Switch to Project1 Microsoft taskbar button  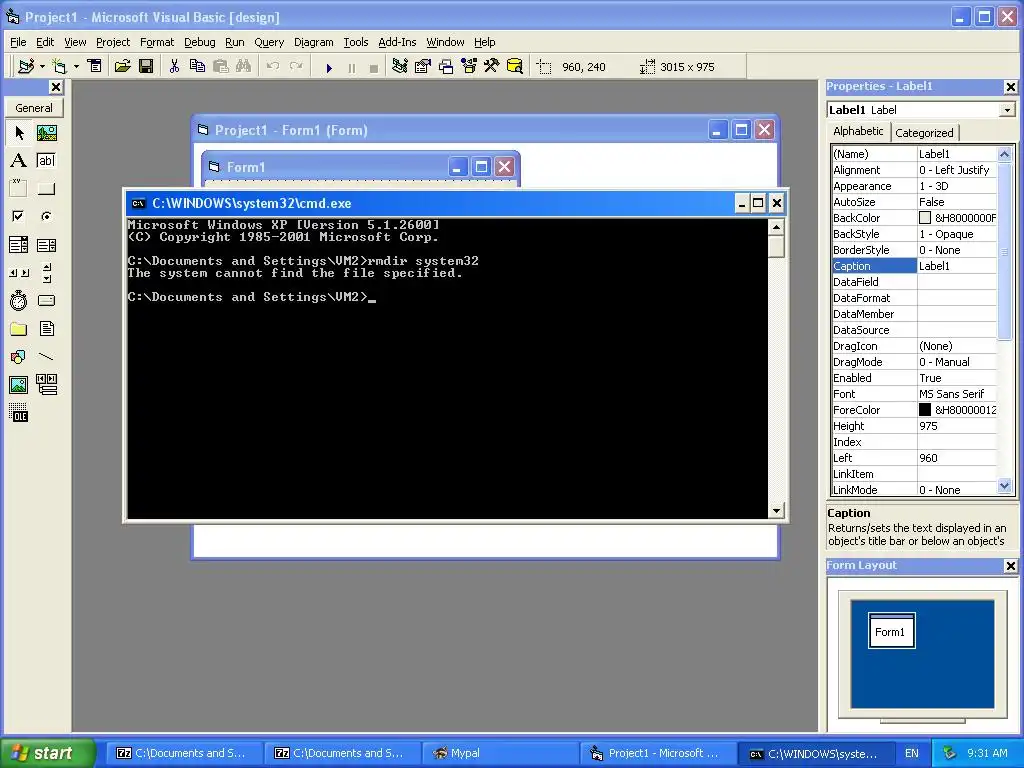[658, 753]
